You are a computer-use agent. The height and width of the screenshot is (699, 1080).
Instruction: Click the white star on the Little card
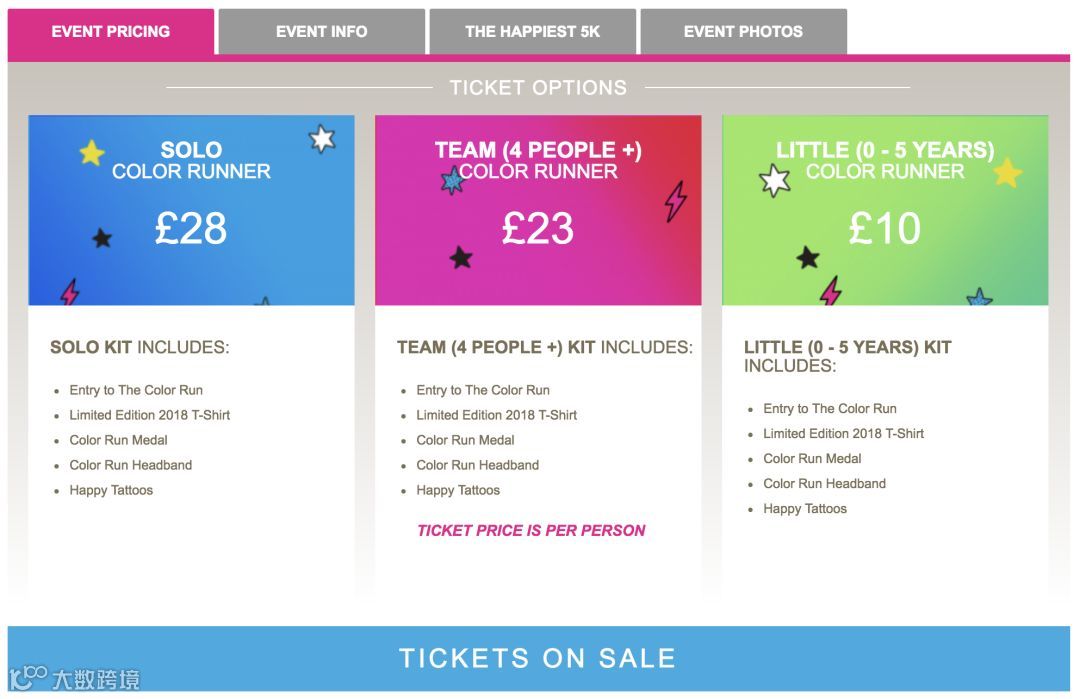[x=775, y=181]
